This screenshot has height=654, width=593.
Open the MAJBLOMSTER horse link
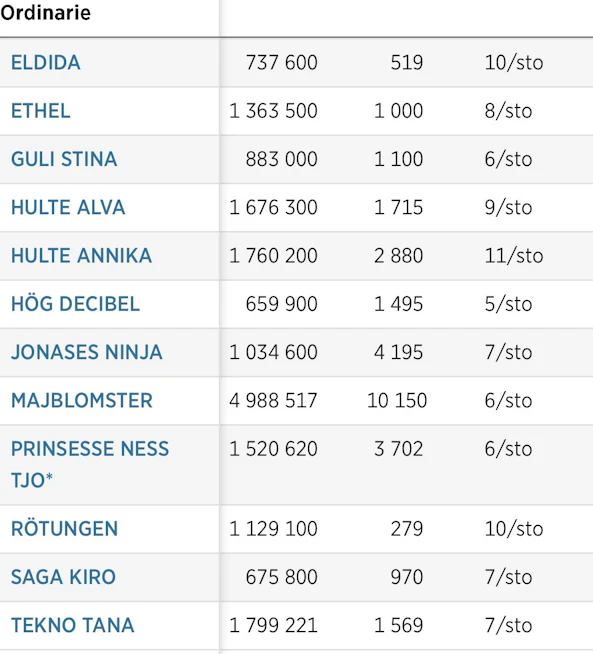(82, 401)
